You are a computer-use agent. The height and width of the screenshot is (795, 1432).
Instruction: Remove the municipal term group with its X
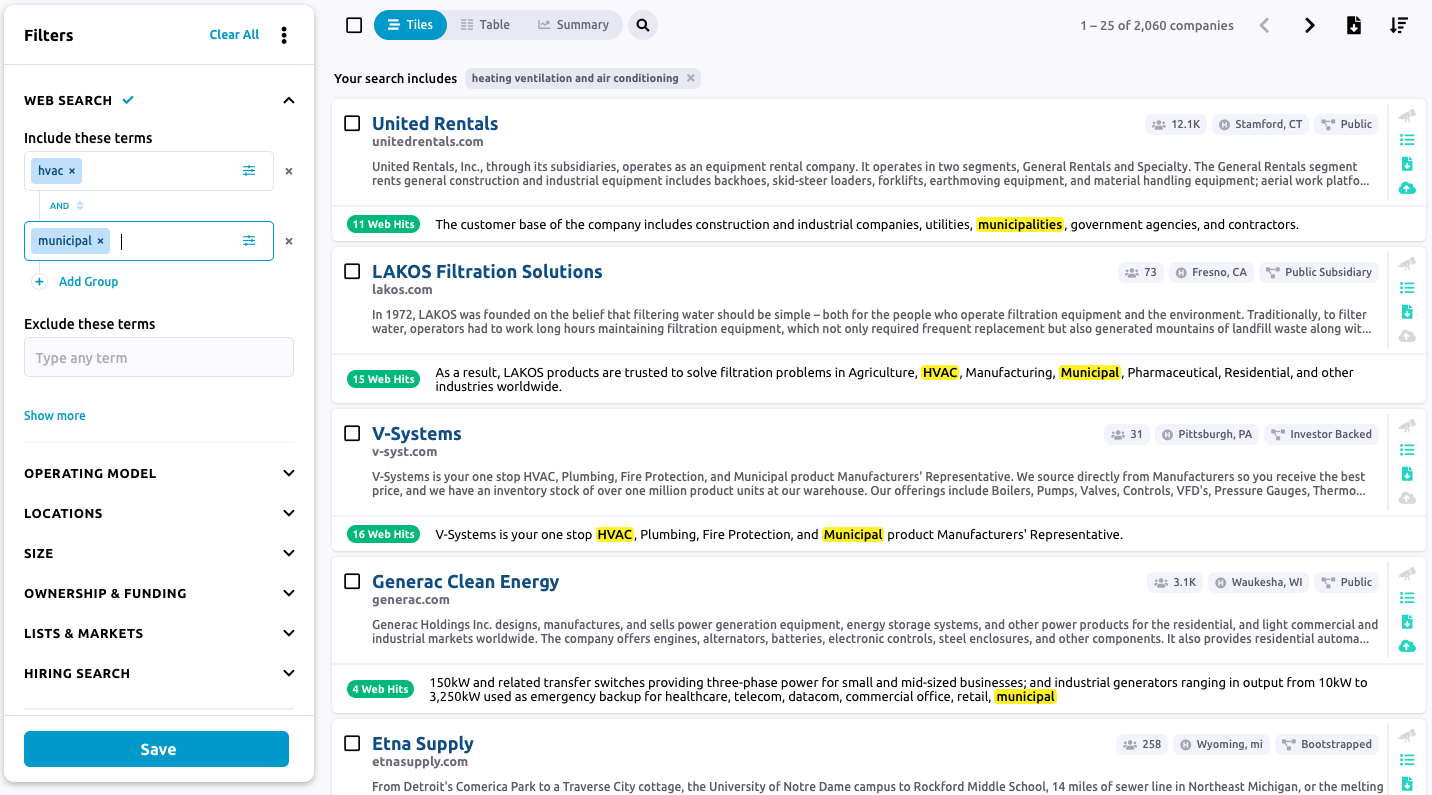[x=289, y=241]
